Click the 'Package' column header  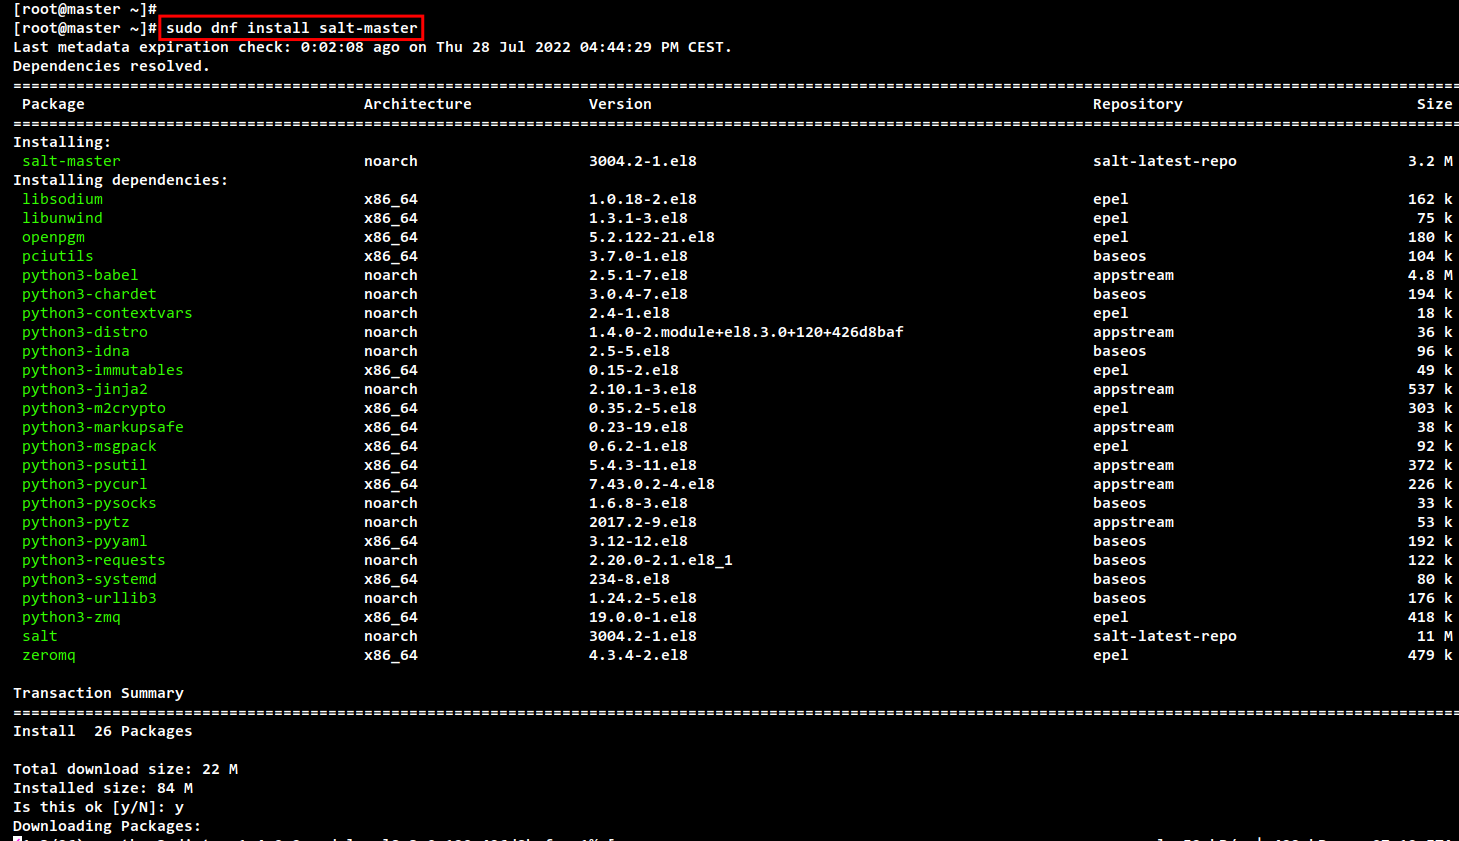click(x=53, y=104)
